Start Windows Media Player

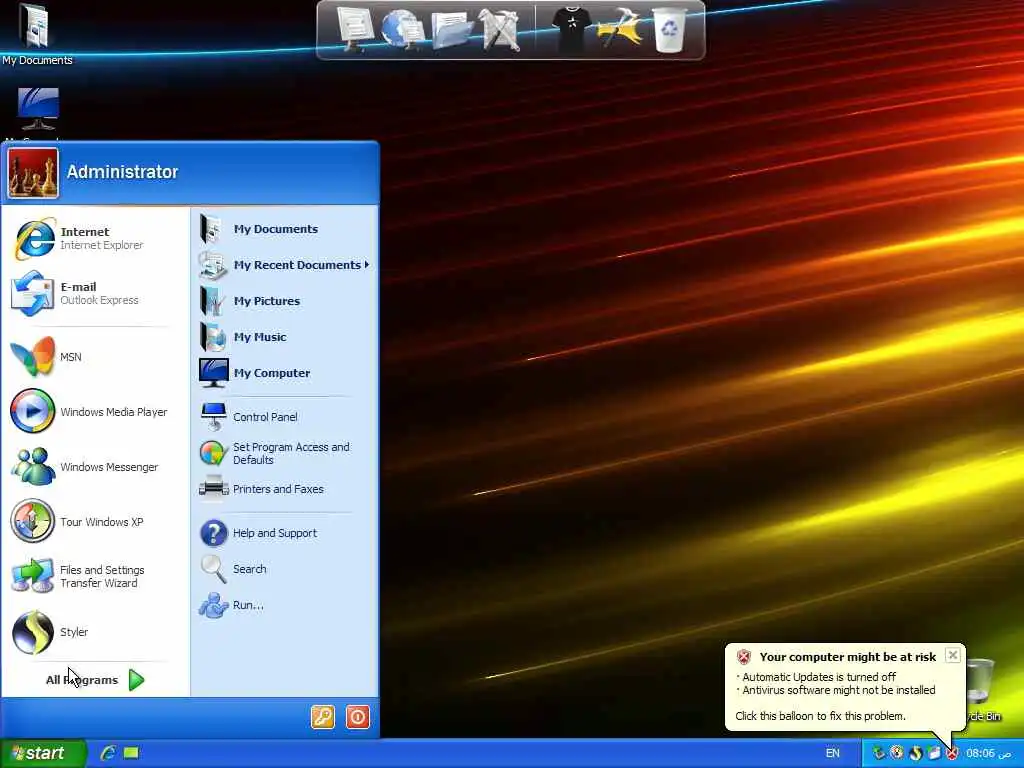pyautogui.click(x=96, y=411)
